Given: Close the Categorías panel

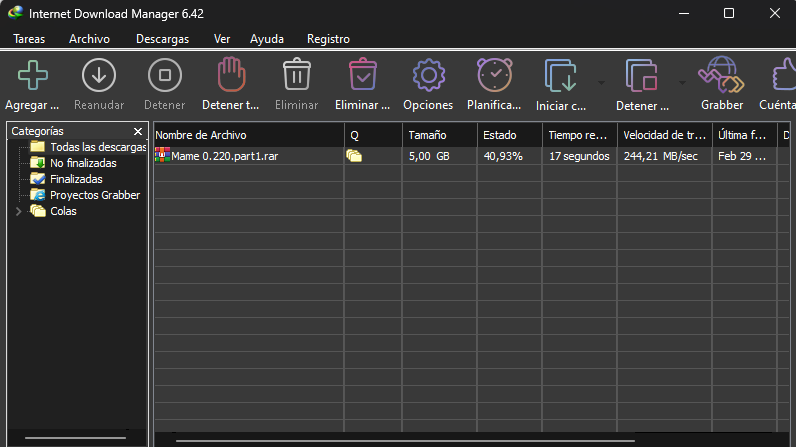Looking at the screenshot, I should pos(138,131).
